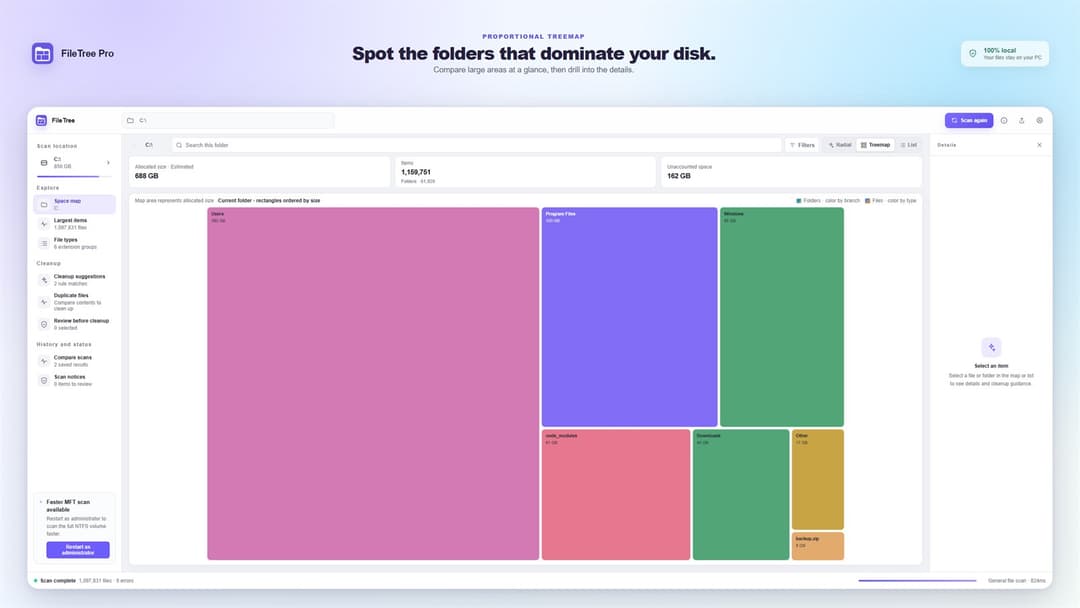1080x608 pixels.
Task: Select the yellow Other treemap block
Action: point(818,479)
